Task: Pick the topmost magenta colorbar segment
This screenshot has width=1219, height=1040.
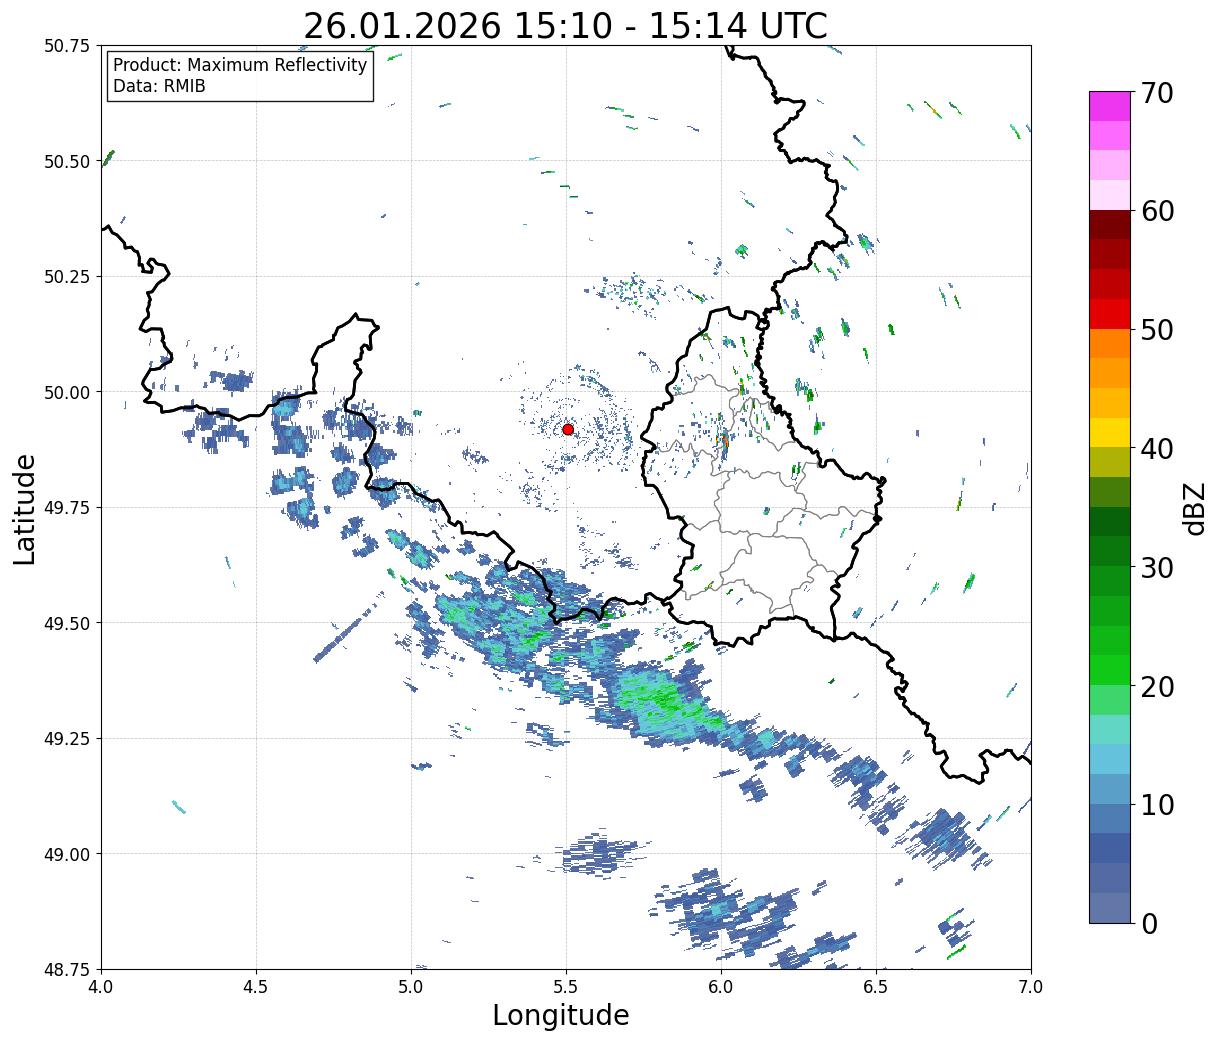Action: point(1110,106)
